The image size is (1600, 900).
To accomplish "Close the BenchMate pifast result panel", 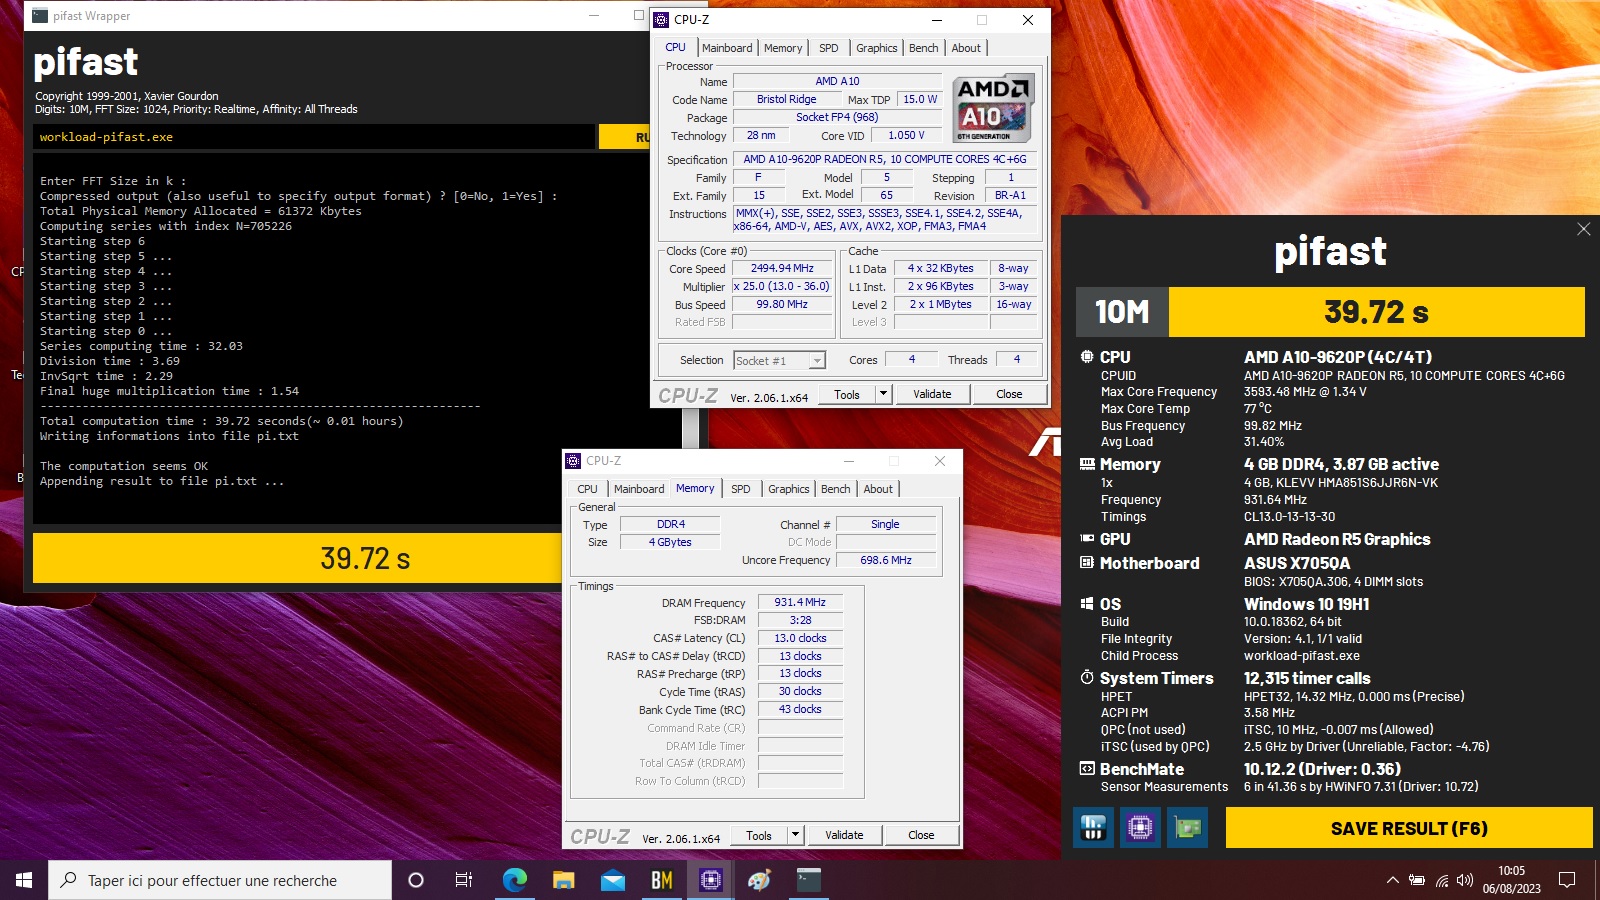I will pos(1583,229).
